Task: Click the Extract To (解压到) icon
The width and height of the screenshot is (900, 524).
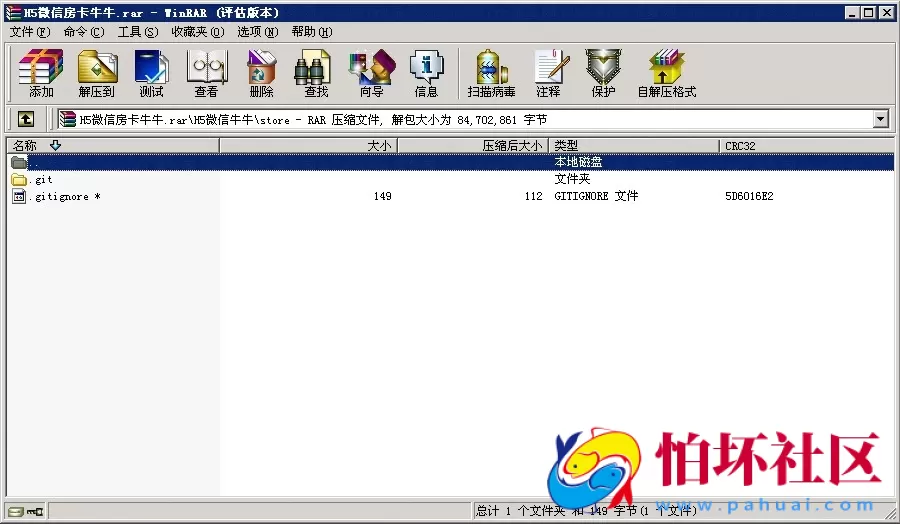Action: pyautogui.click(x=96, y=73)
